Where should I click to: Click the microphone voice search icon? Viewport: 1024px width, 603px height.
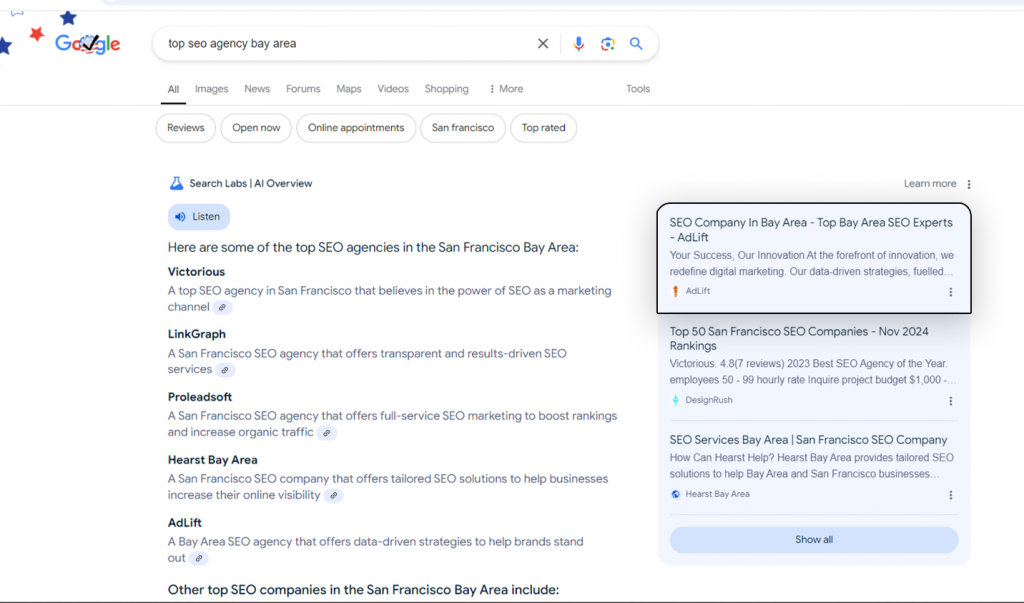(579, 43)
